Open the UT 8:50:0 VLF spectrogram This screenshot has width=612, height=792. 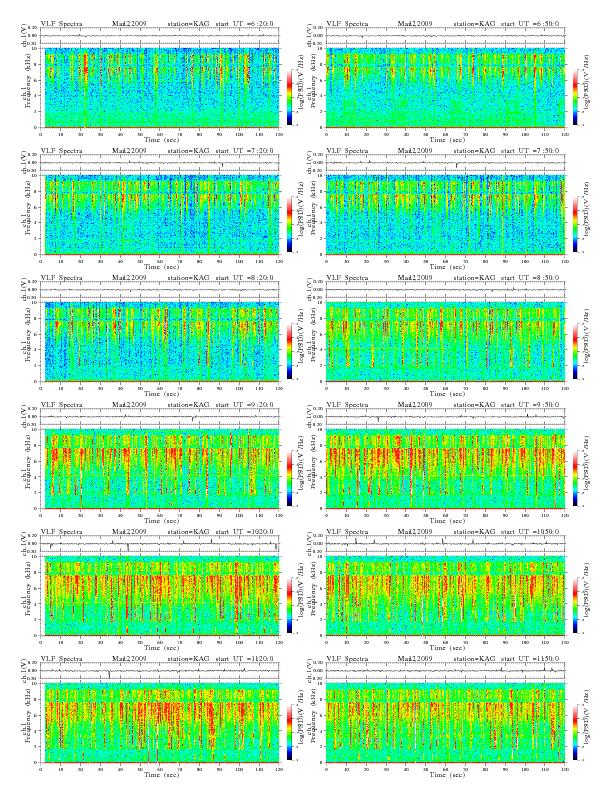[x=445, y=342]
